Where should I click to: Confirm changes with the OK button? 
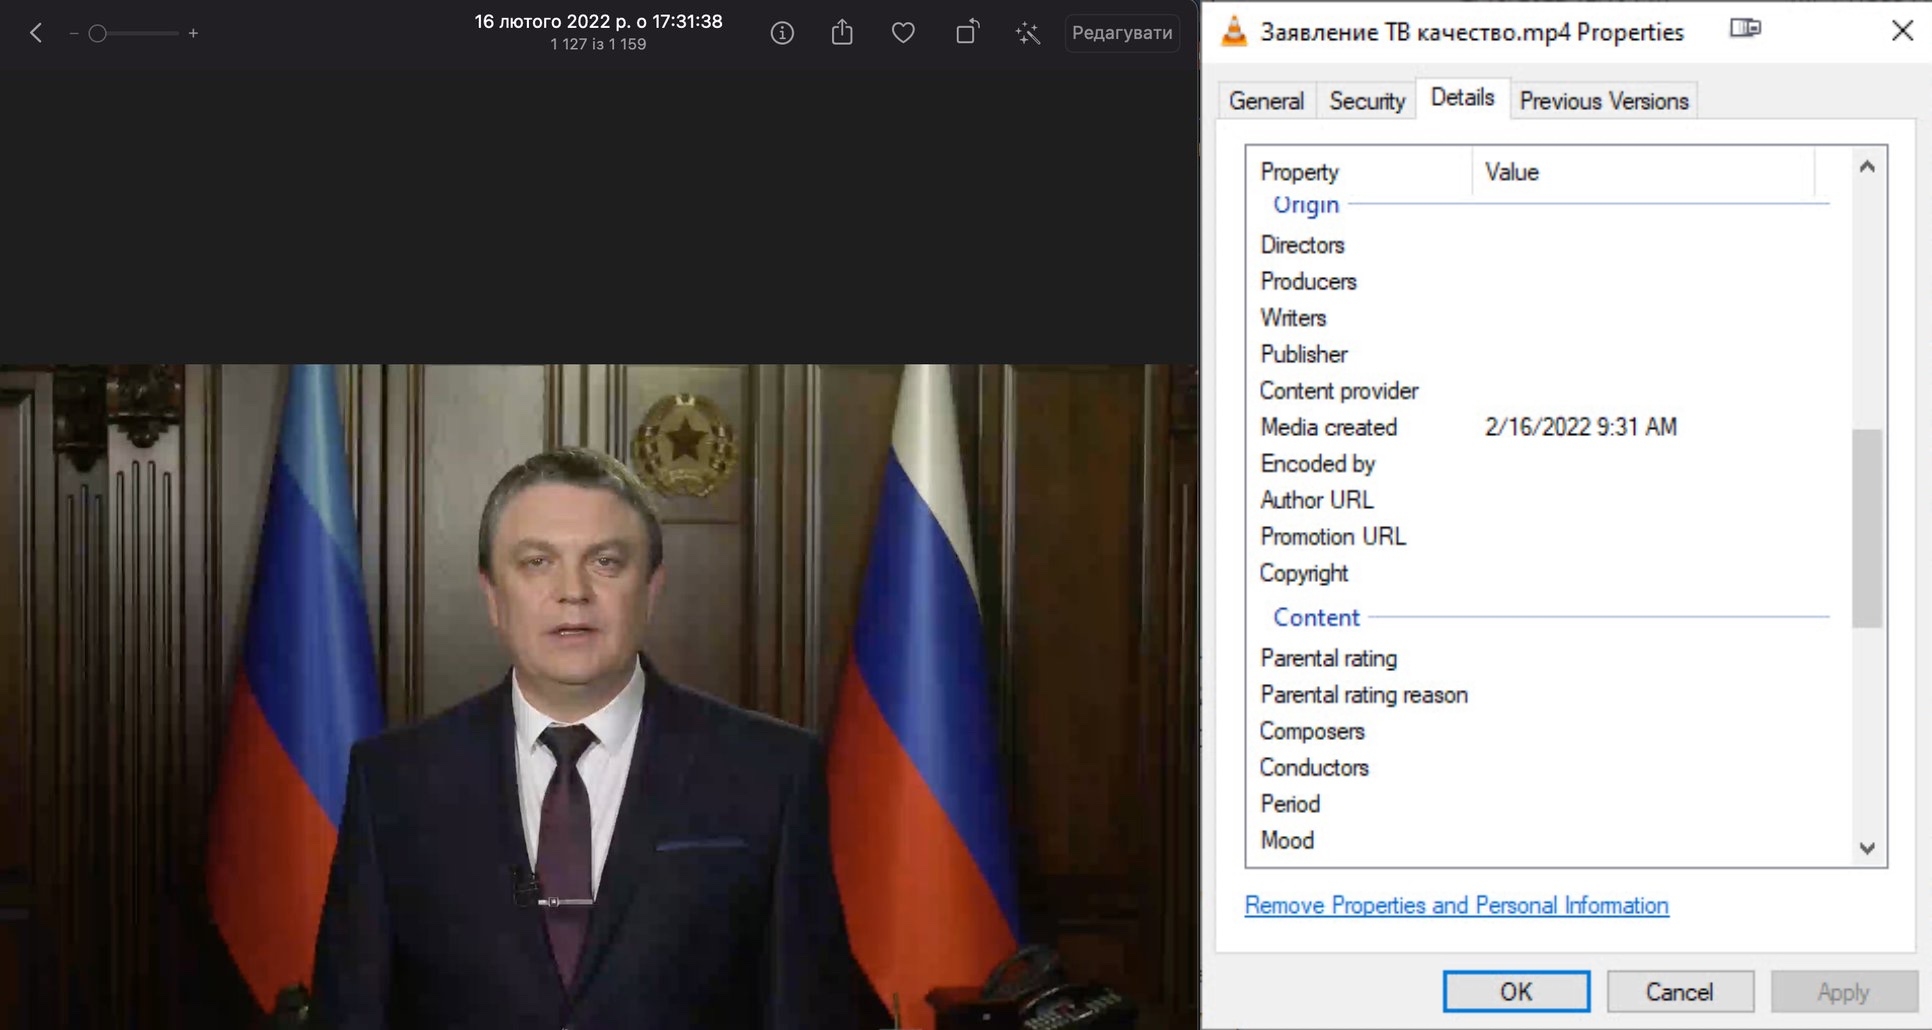click(x=1516, y=991)
